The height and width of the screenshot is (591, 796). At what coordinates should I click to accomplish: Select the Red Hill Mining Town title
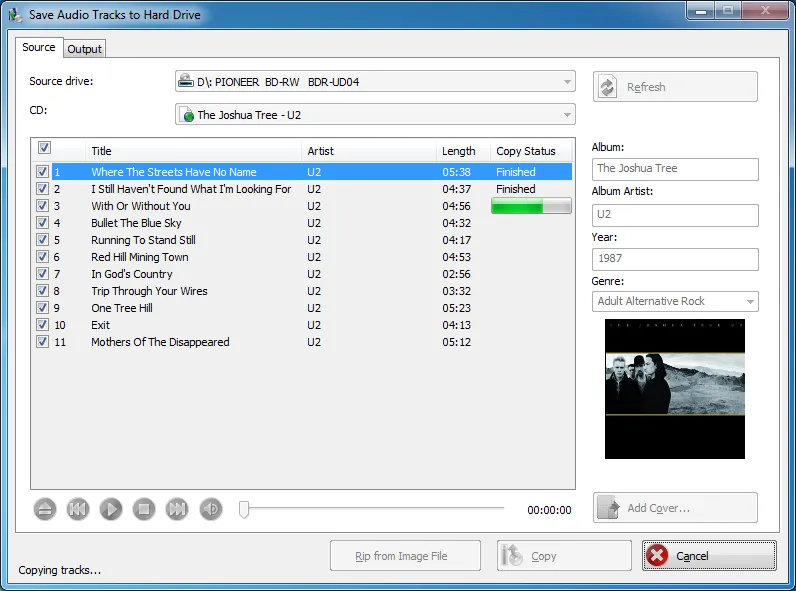click(x=140, y=257)
